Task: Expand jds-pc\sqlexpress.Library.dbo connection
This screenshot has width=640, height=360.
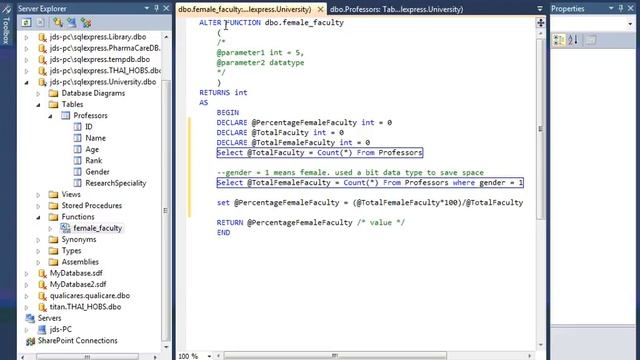Action: (x=27, y=37)
